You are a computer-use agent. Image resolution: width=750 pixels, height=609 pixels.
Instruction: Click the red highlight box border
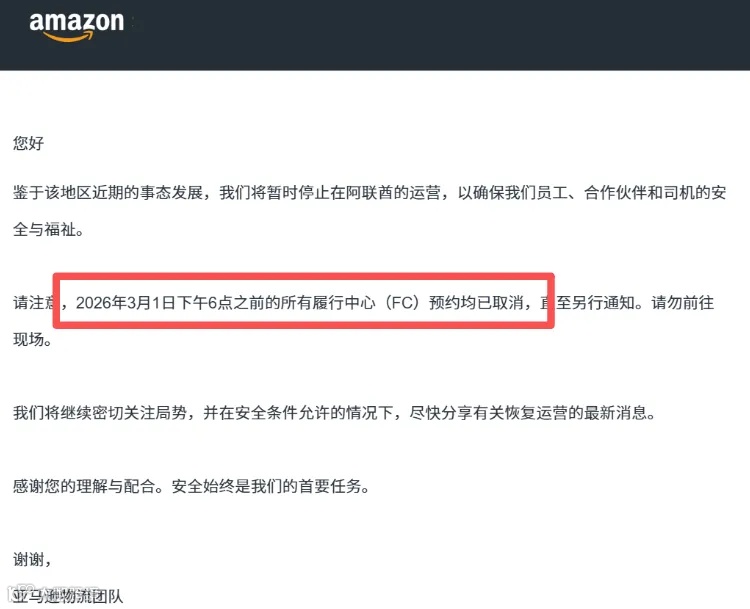pos(304,276)
